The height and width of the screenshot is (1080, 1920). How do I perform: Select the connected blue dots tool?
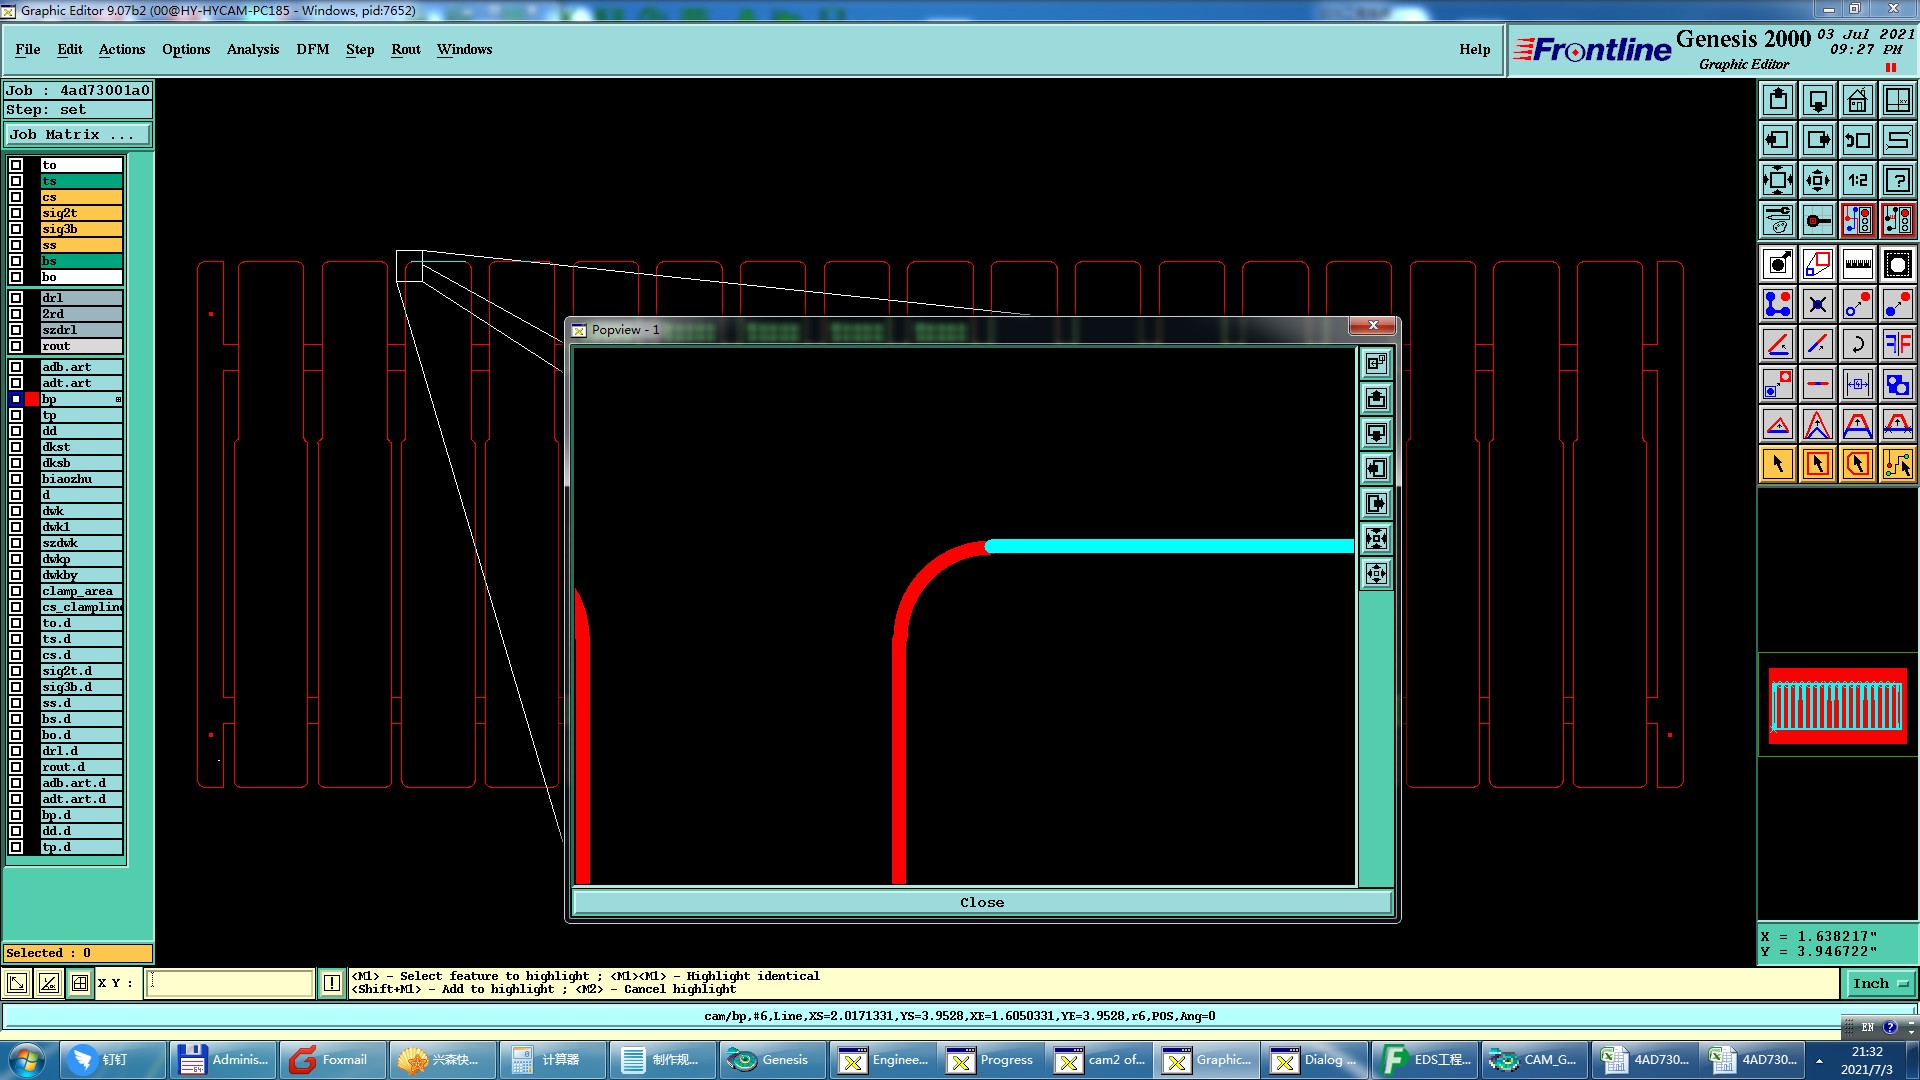coord(1778,304)
